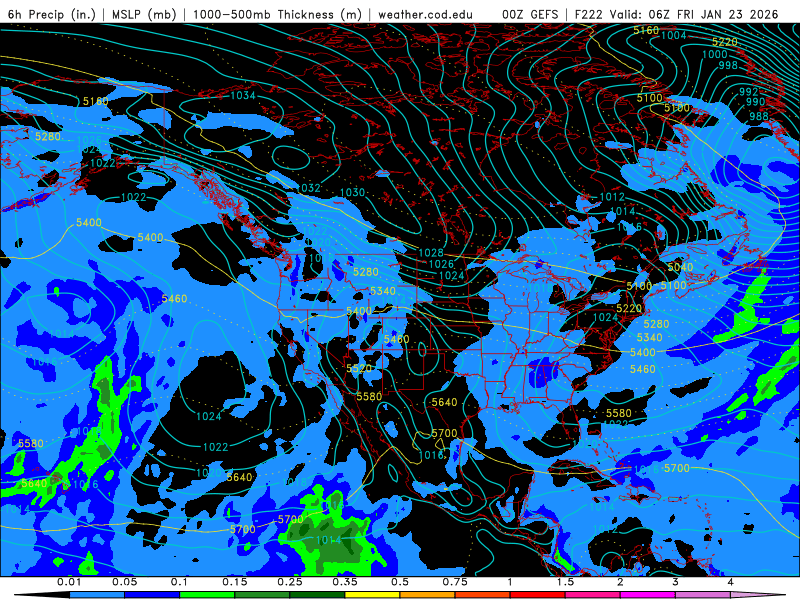Click the legend value 0.05
Viewport: 800px width, 600px height.
tap(124, 582)
